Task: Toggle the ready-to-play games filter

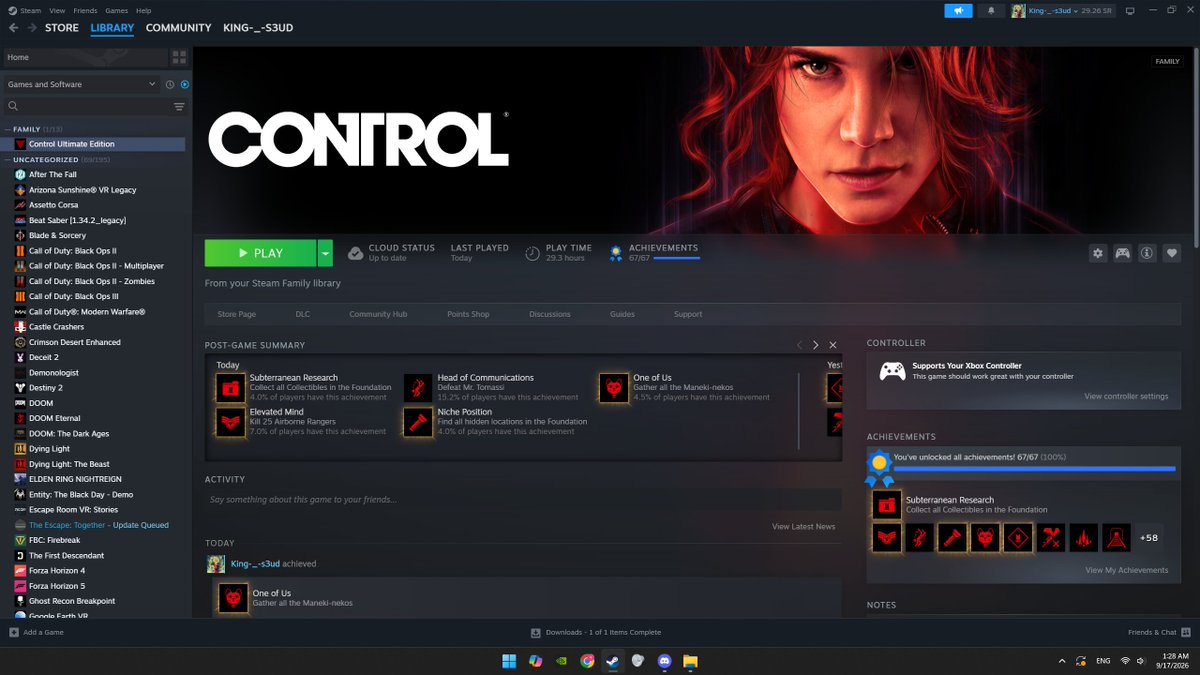Action: pos(185,84)
